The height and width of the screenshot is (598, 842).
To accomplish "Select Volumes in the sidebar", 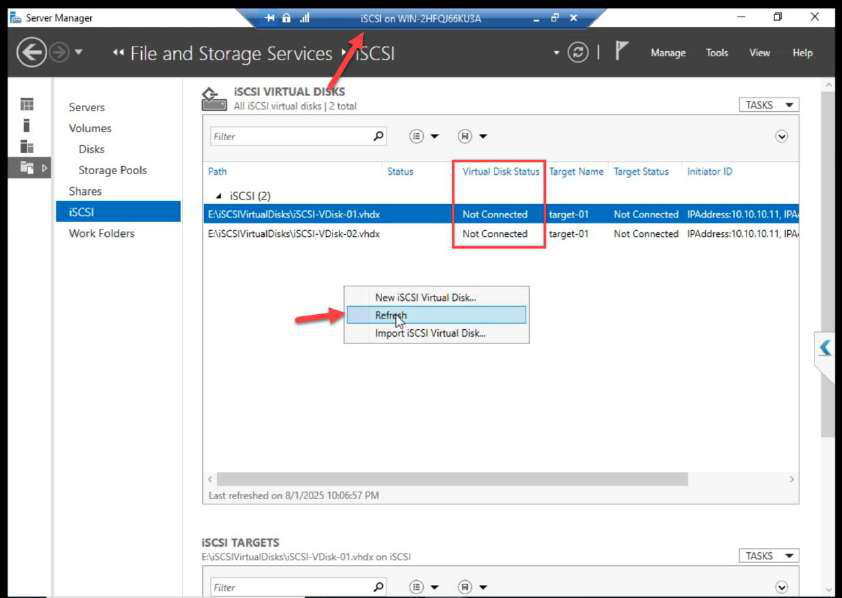I will [x=90, y=128].
